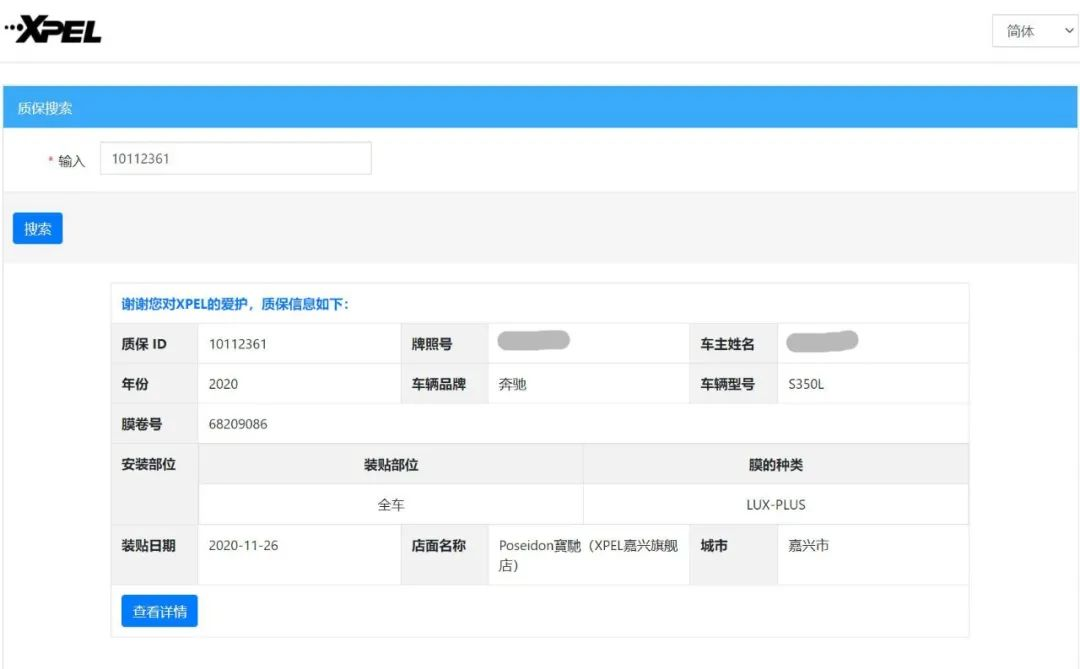Image resolution: width=1080 pixels, height=669 pixels.
Task: Click the 车辆型号 label
Action: pyautogui.click(x=727, y=384)
